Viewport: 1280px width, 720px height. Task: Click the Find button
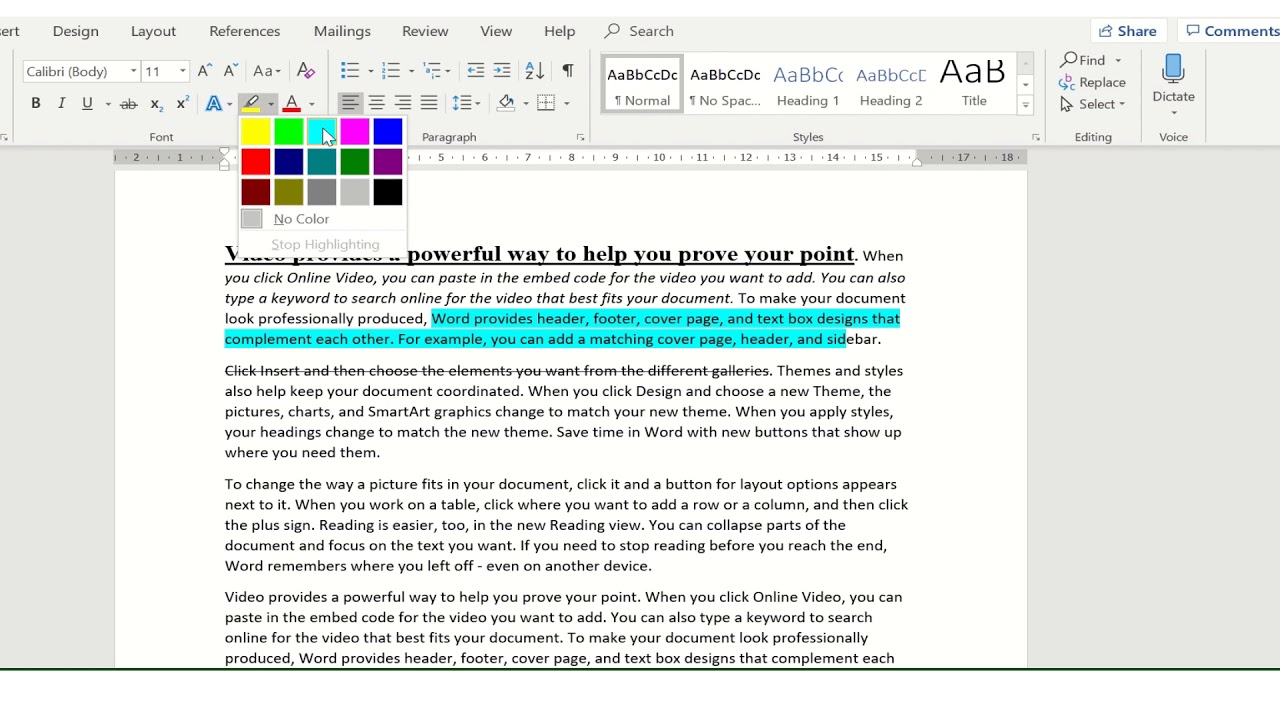[x=1084, y=60]
